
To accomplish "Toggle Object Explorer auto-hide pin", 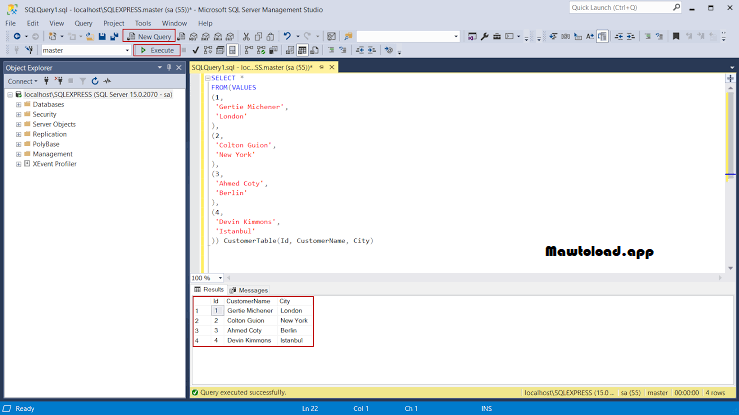I will tap(169, 68).
